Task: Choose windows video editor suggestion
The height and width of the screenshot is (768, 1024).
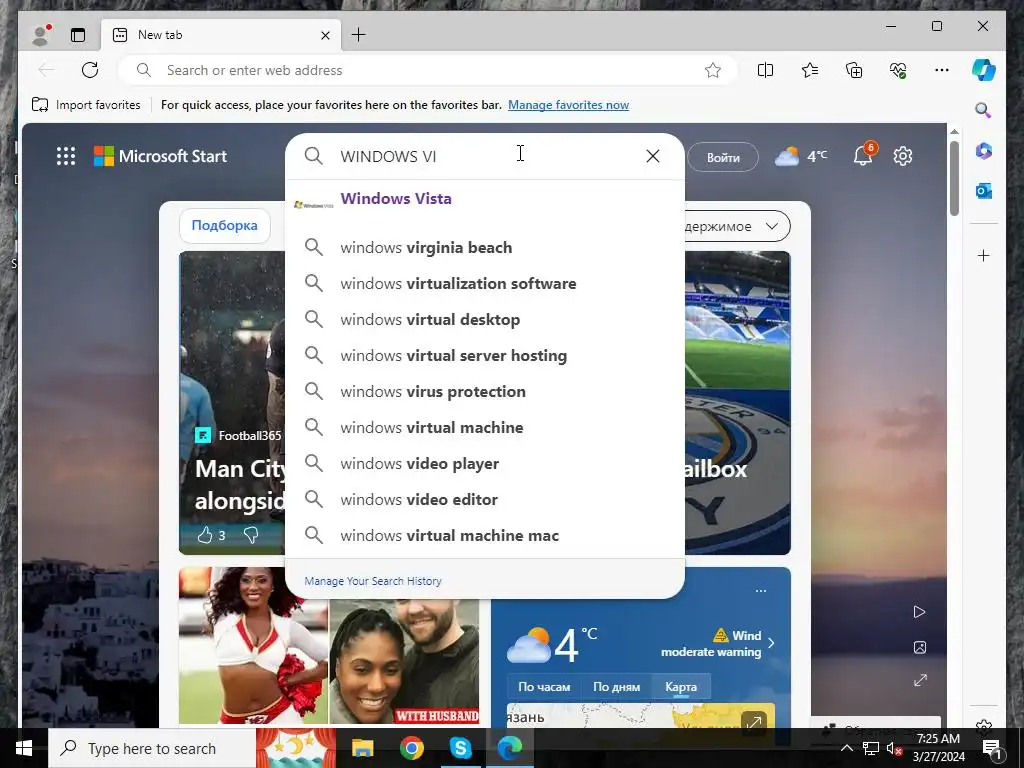Action: 485,499
